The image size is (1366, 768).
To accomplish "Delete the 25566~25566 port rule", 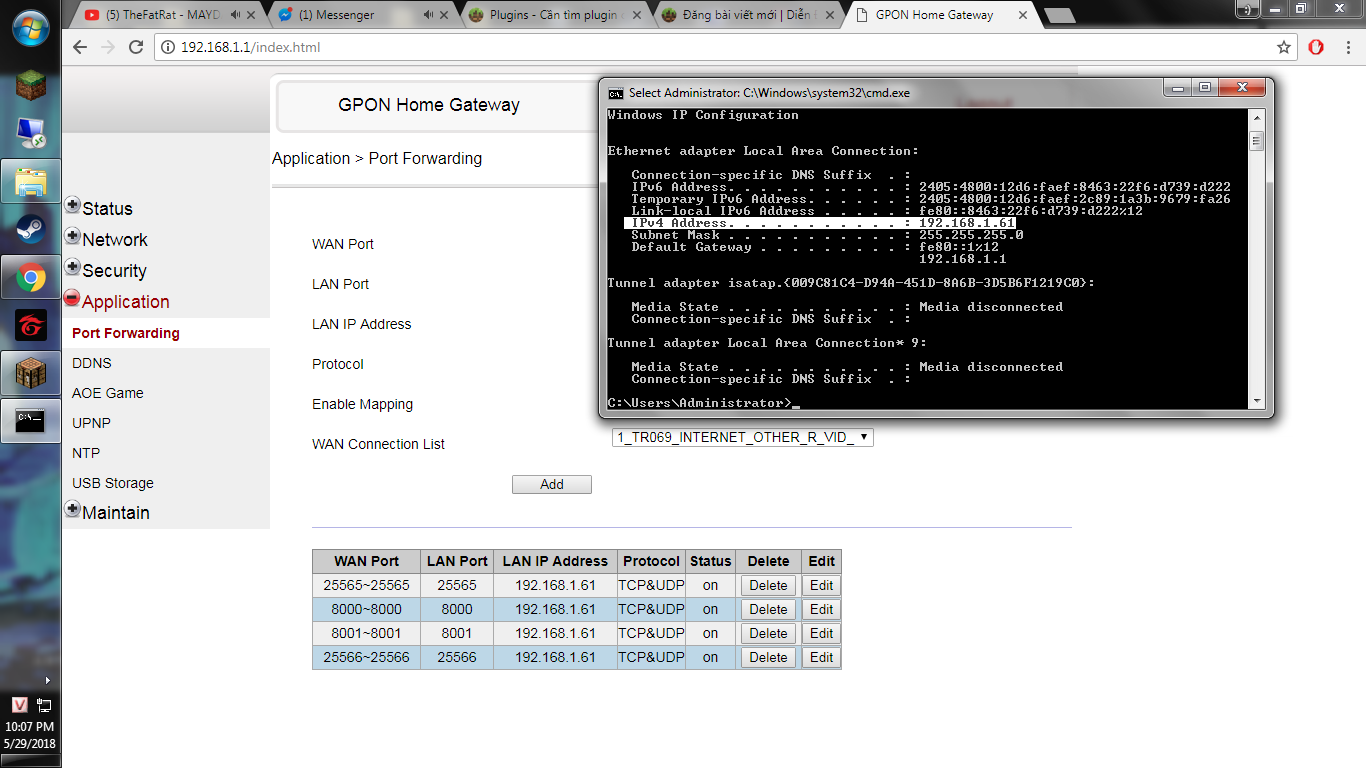I will (768, 657).
